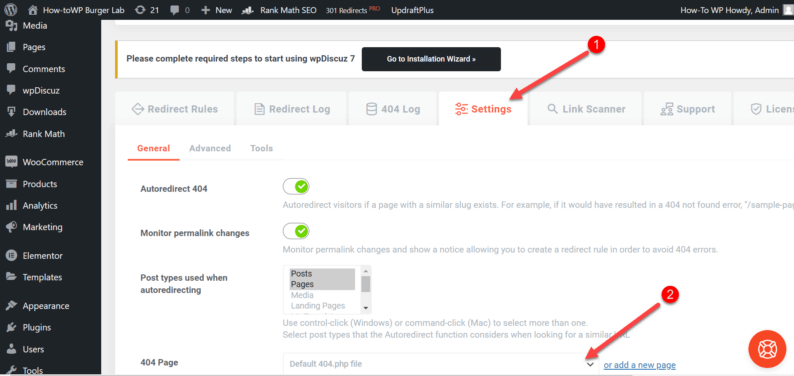Click the Users icon in sidebar
The width and height of the screenshot is (794, 376).
(11, 349)
